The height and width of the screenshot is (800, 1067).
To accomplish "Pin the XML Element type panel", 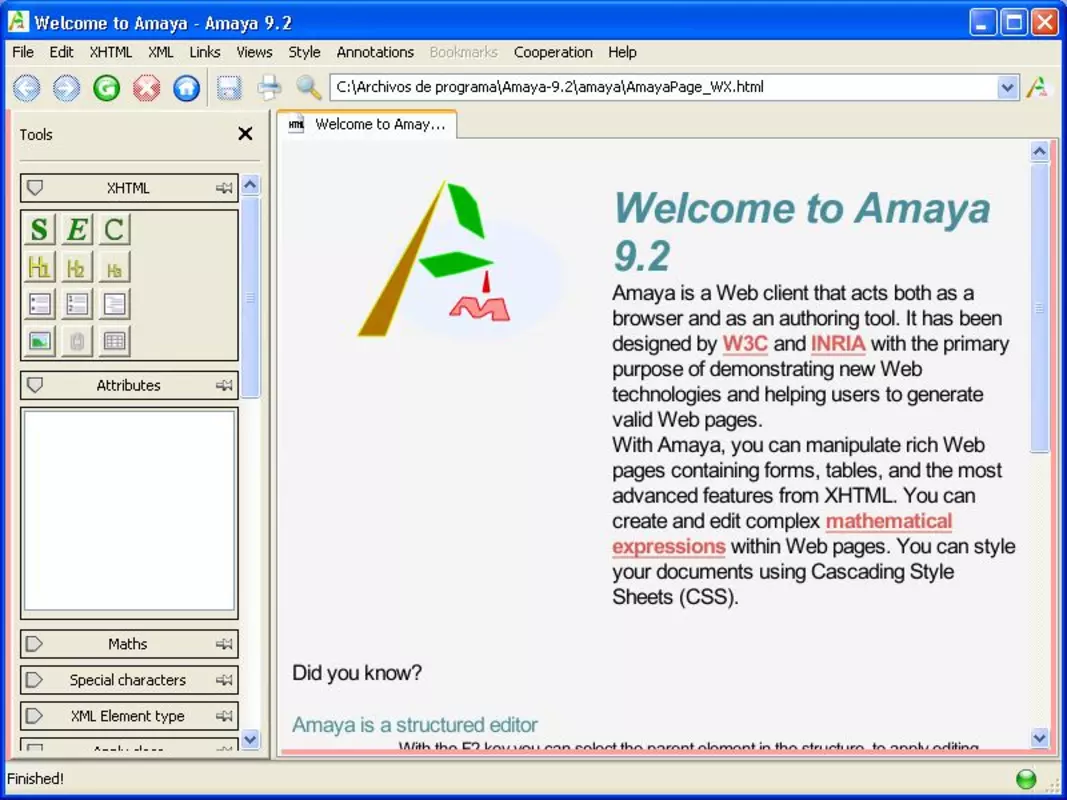I will (224, 716).
